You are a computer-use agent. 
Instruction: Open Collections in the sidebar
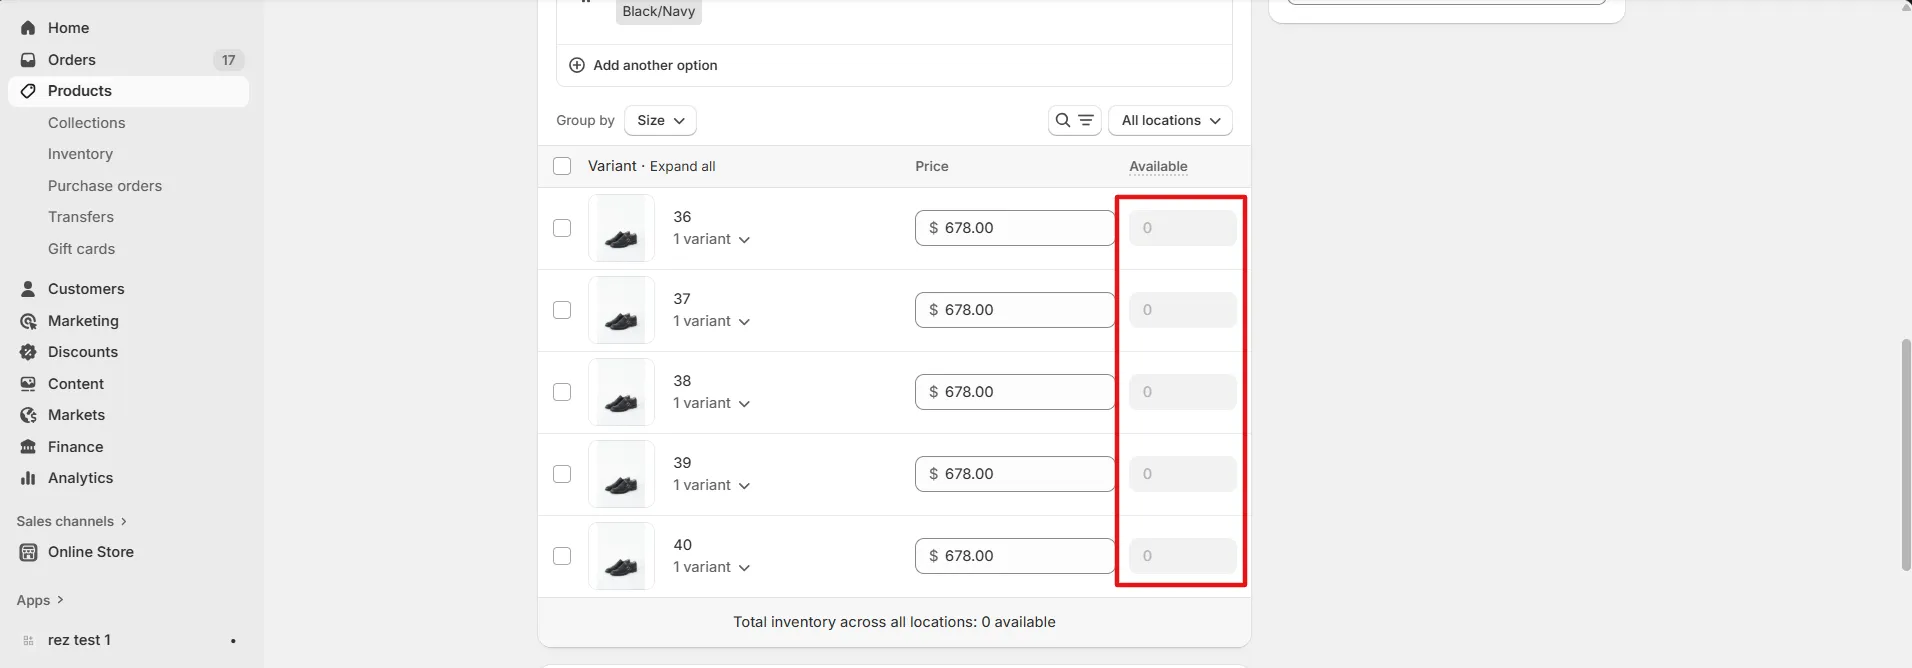(x=87, y=123)
